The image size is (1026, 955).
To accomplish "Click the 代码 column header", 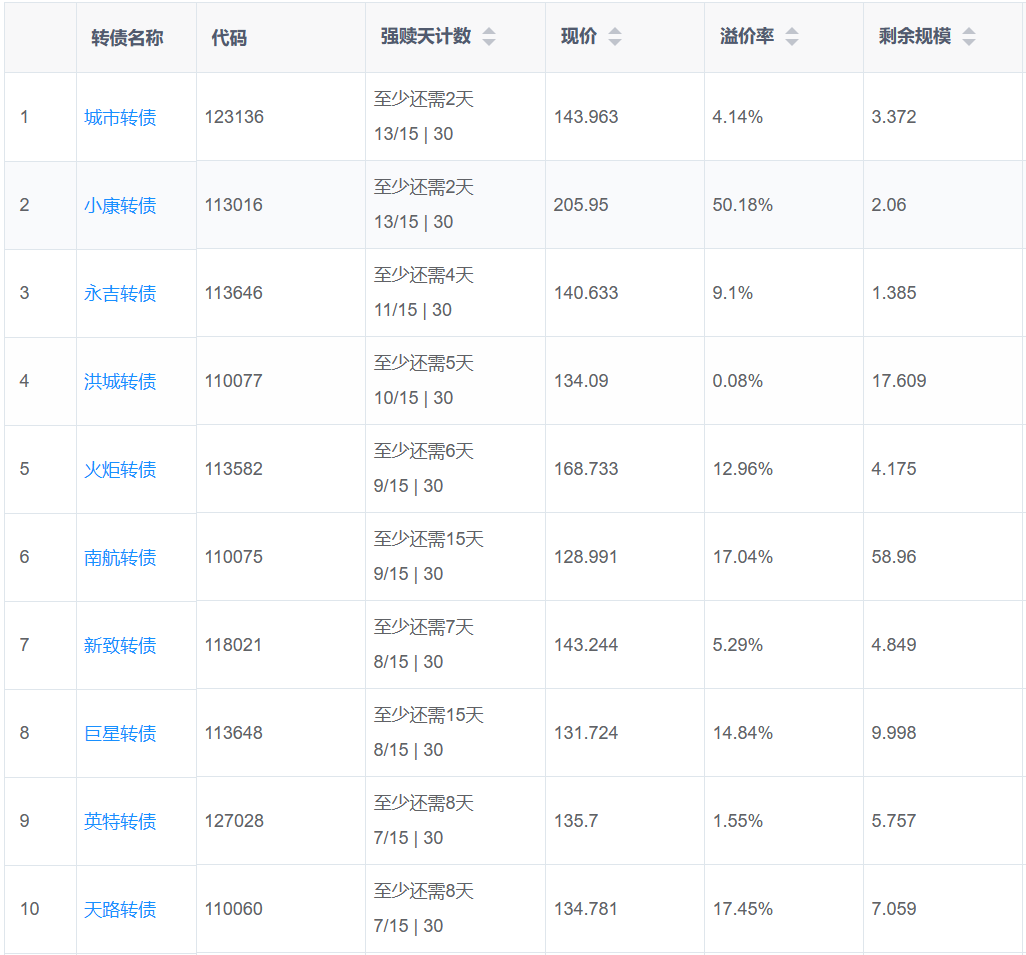I will pyautogui.click(x=229, y=38).
